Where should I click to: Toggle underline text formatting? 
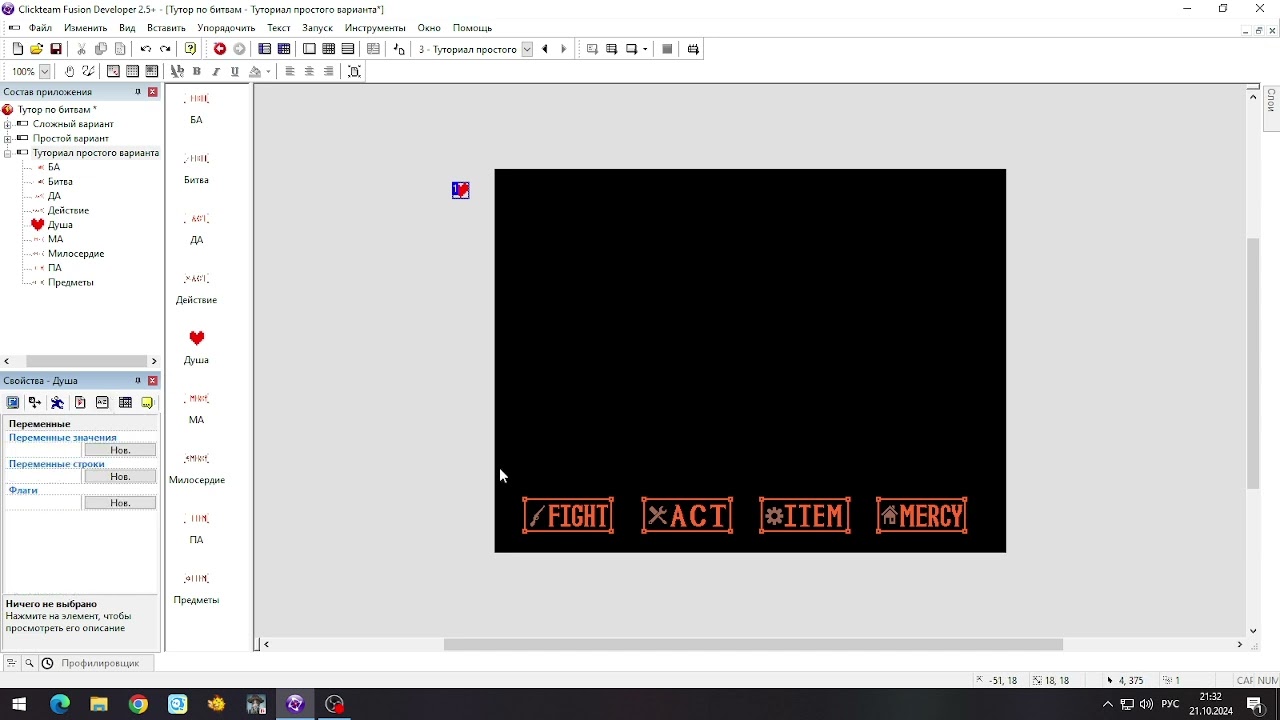(235, 71)
